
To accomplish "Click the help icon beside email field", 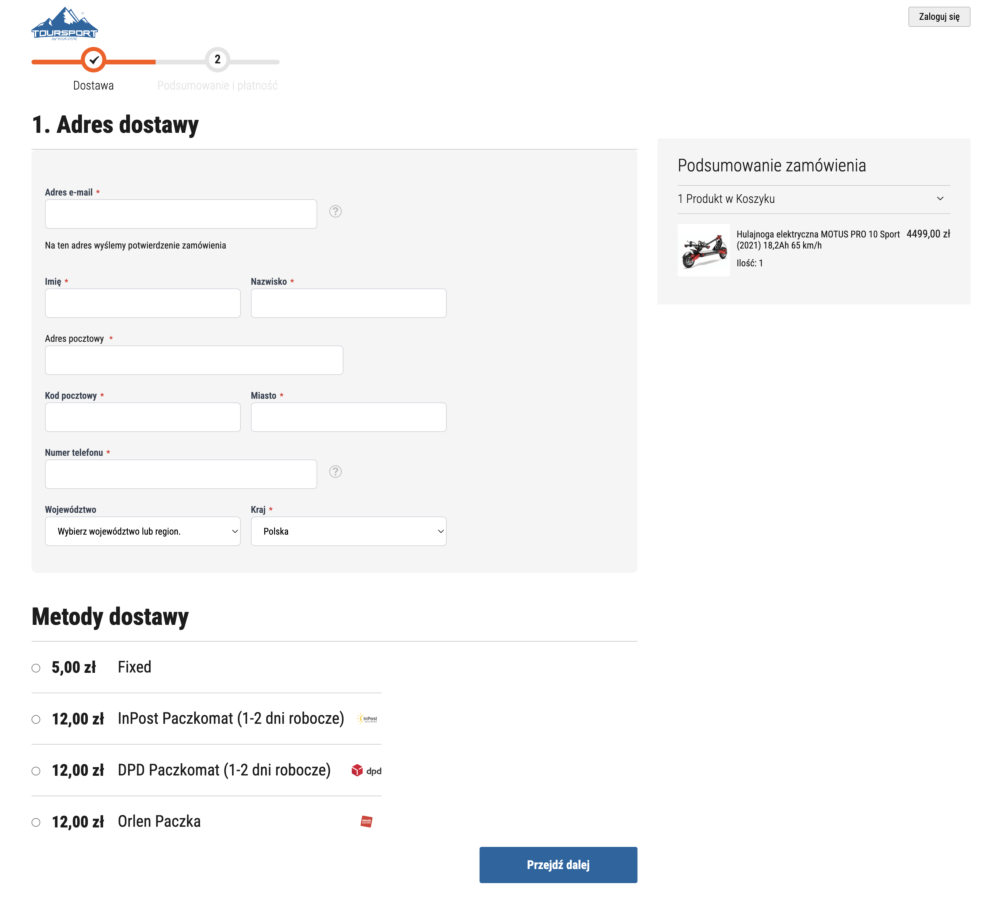I will click(336, 211).
